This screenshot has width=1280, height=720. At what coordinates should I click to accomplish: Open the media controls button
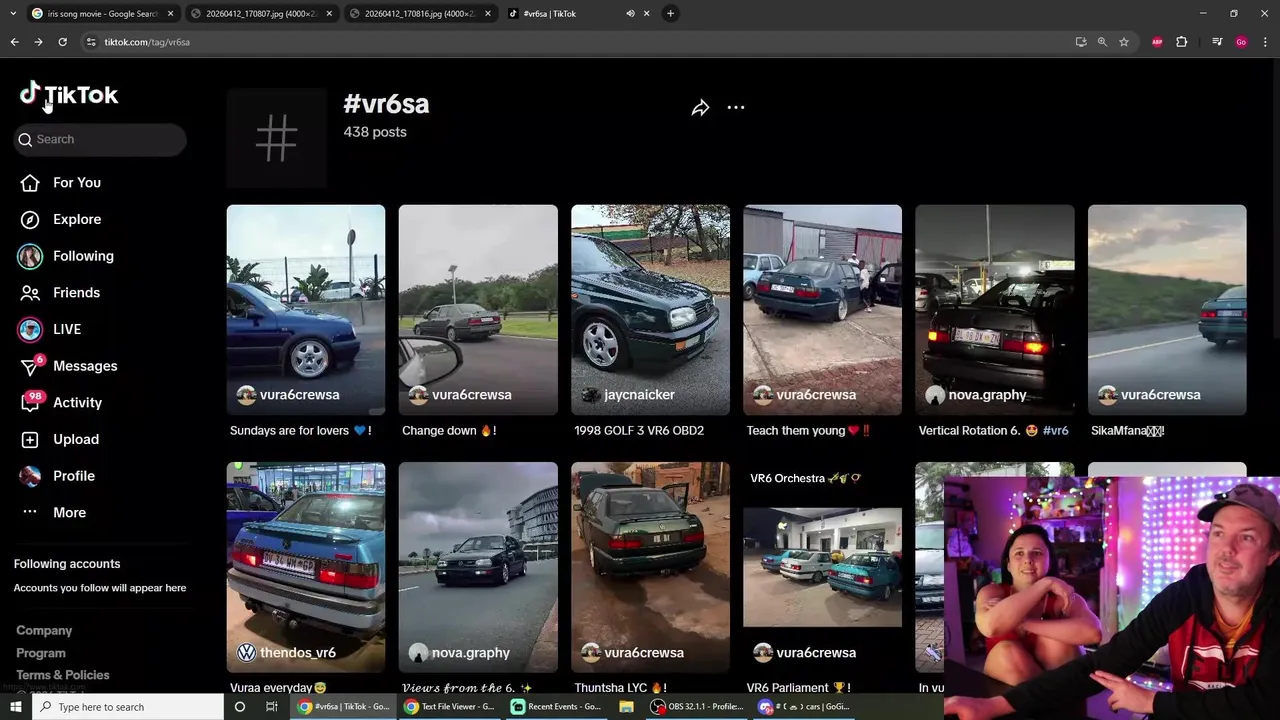tap(1217, 42)
